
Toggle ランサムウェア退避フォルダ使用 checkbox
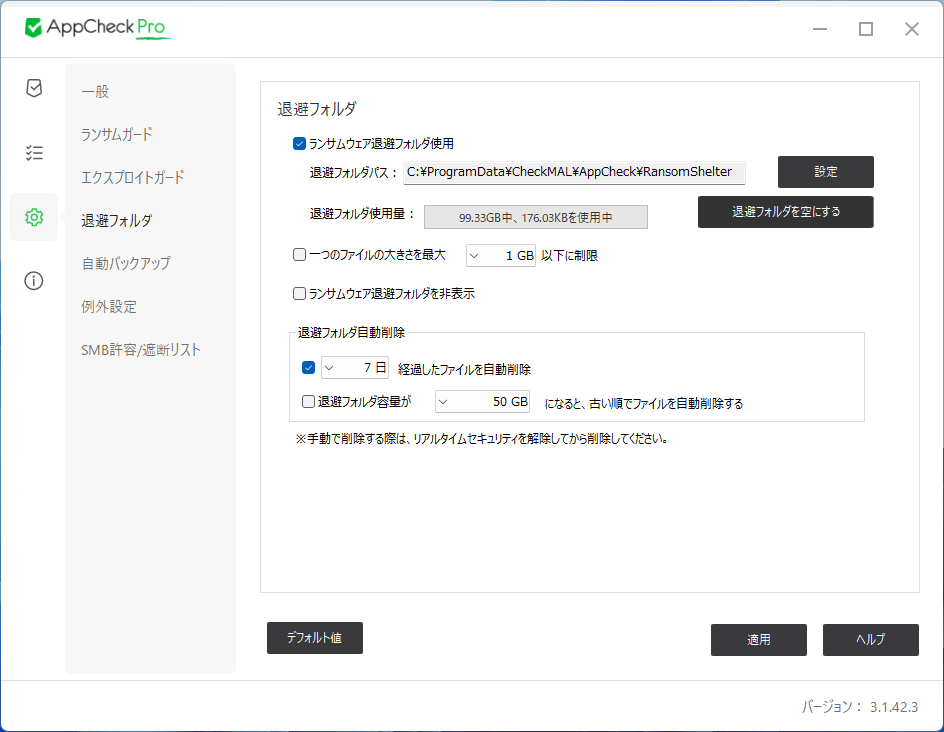[x=299, y=144]
